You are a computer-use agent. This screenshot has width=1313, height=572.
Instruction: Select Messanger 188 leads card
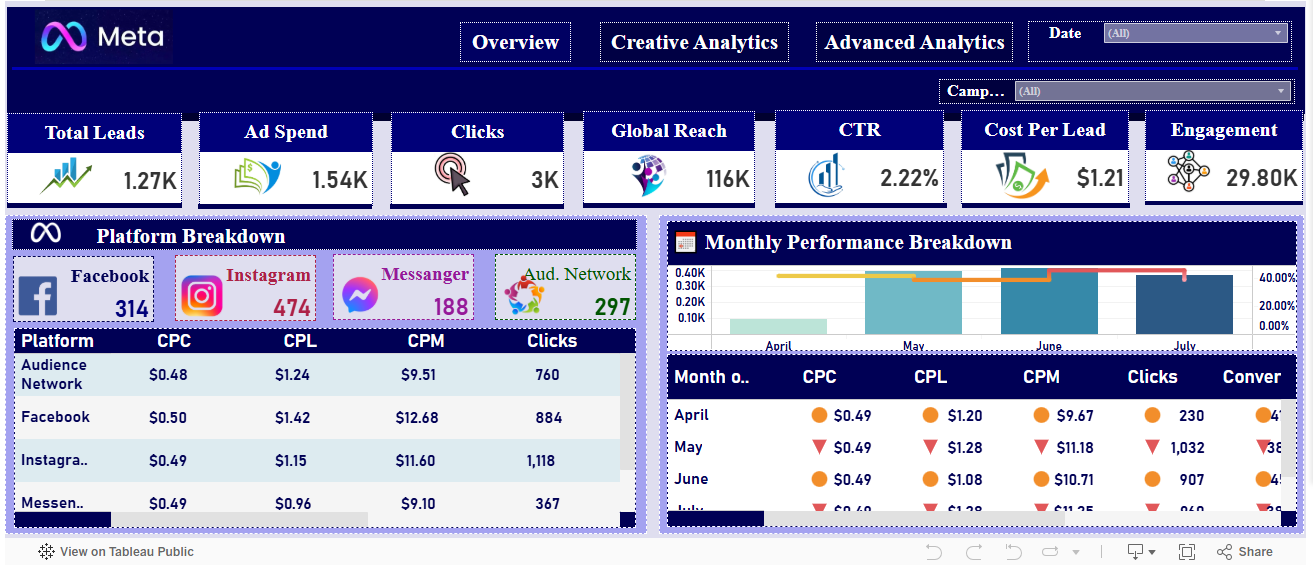(402, 288)
